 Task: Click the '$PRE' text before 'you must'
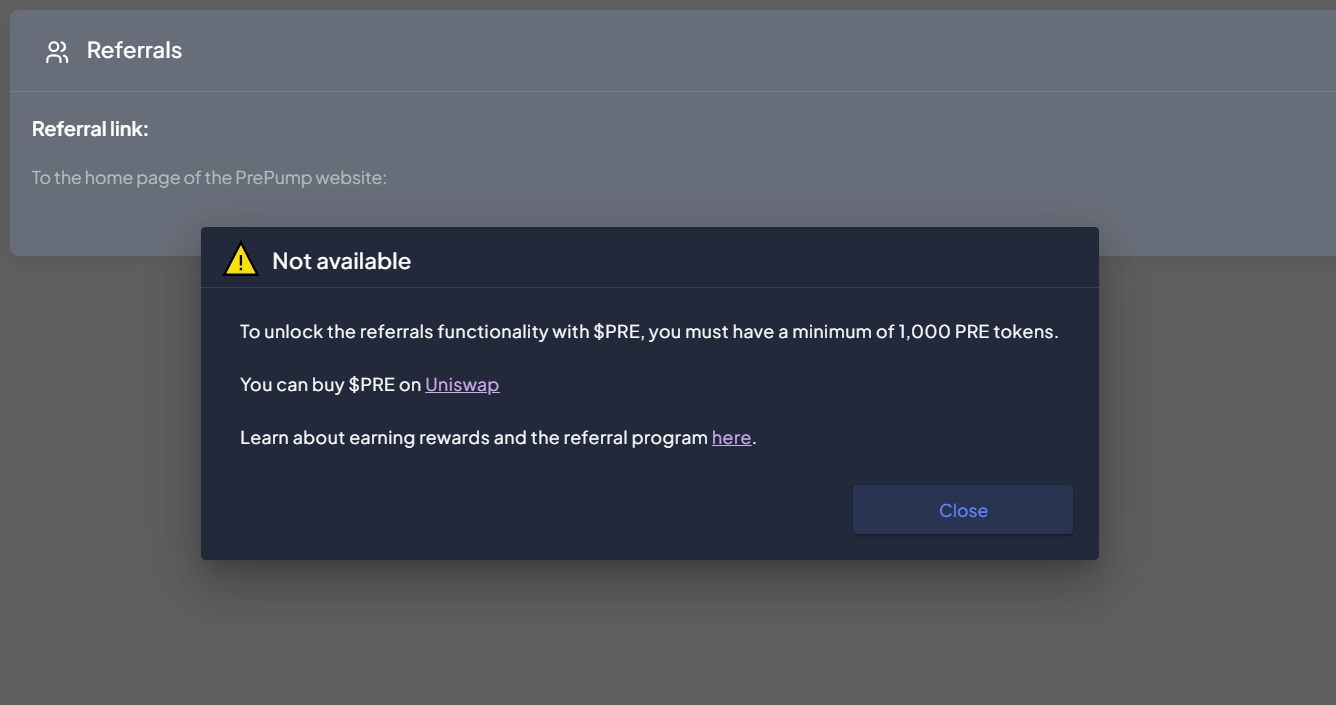tap(616, 331)
